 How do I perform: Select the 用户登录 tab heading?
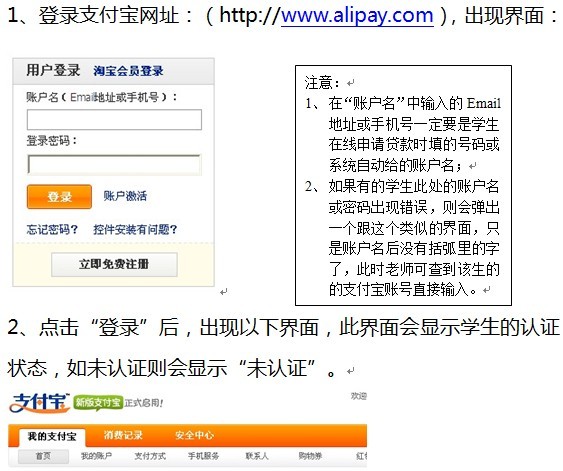(53, 70)
